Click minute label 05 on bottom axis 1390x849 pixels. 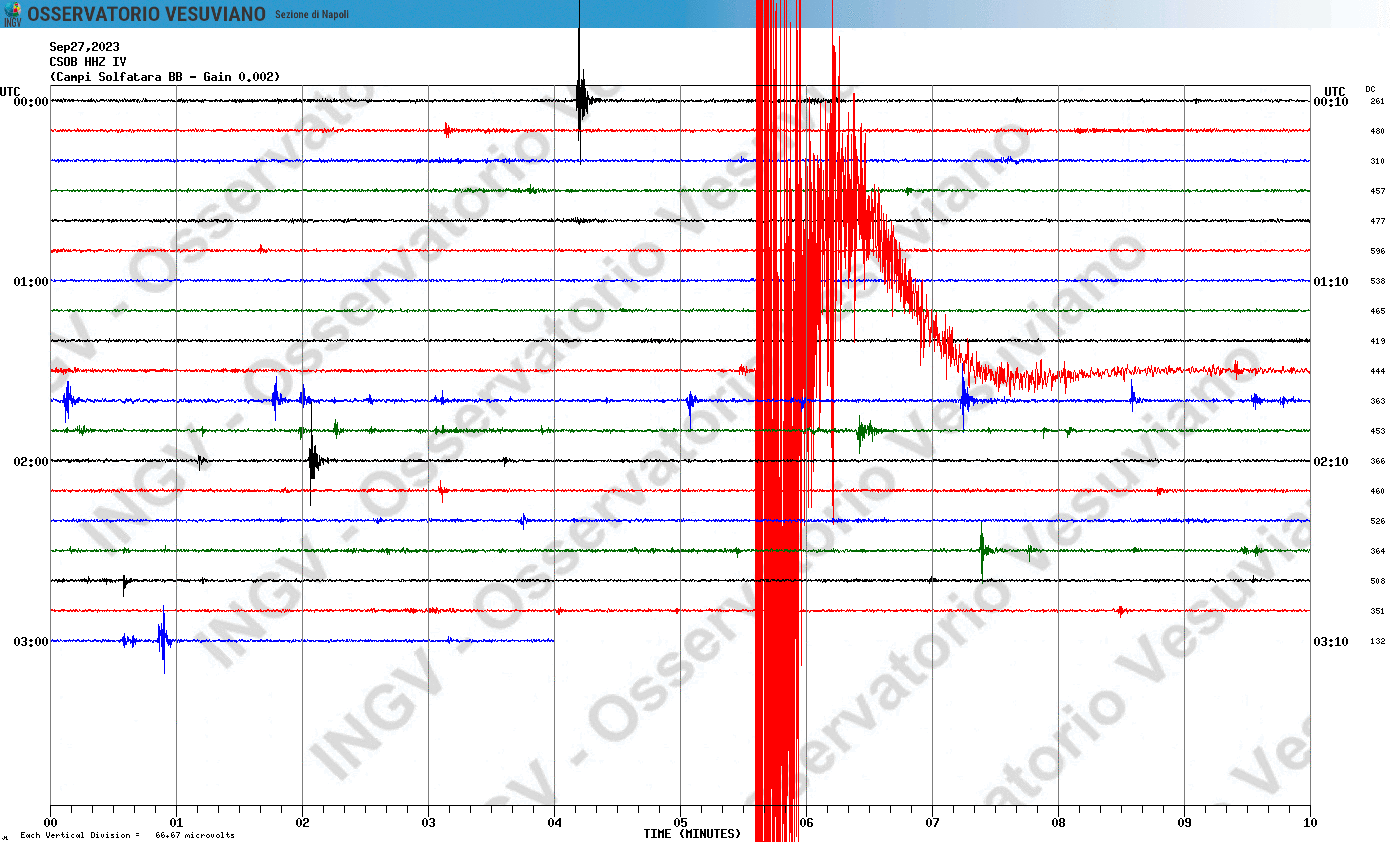pos(680,823)
